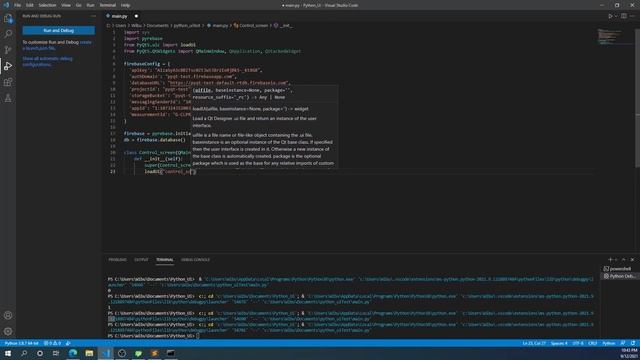Switch to the Output panel tab
640x360 pixels.
(141, 260)
